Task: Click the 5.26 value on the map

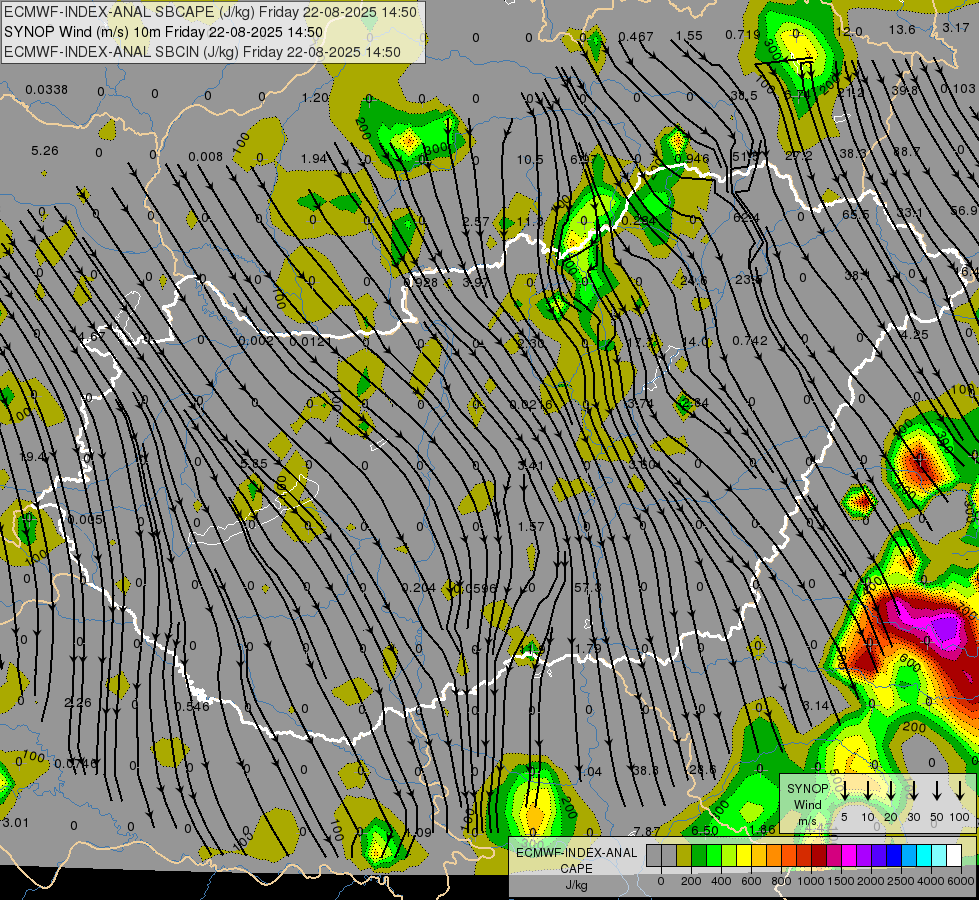Action: coord(44,151)
